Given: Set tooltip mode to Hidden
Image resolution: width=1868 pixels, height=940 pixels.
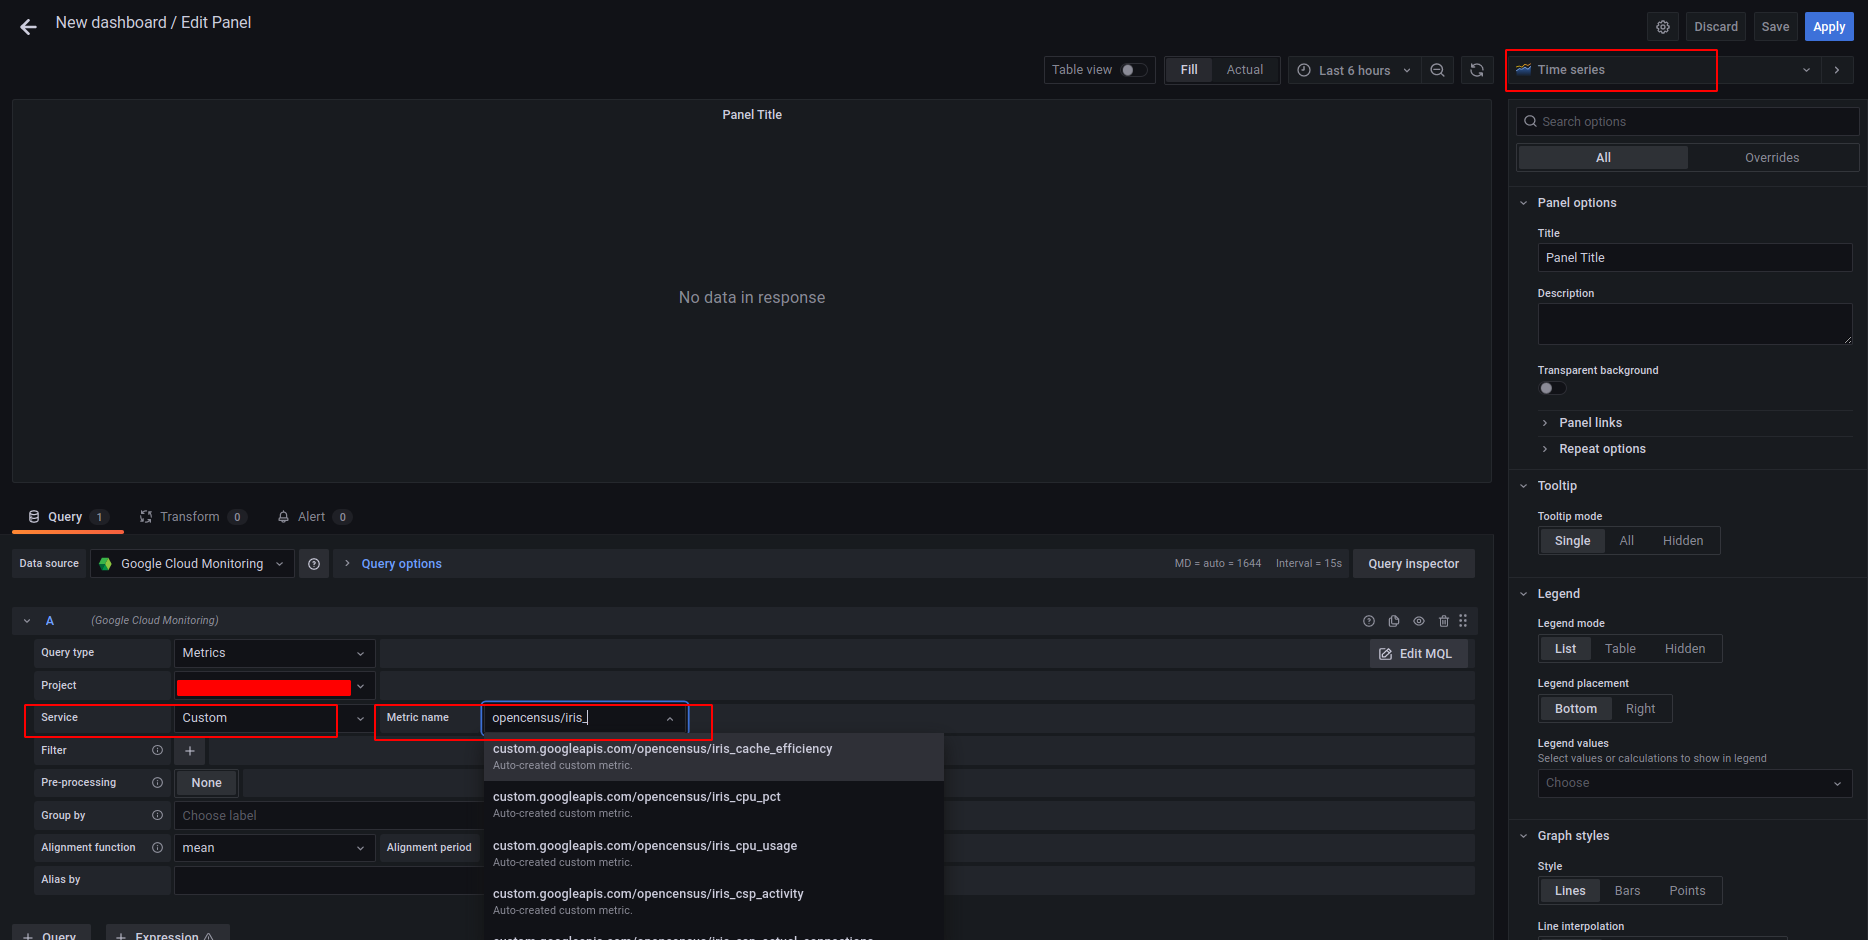Looking at the screenshot, I should pyautogui.click(x=1683, y=541).
